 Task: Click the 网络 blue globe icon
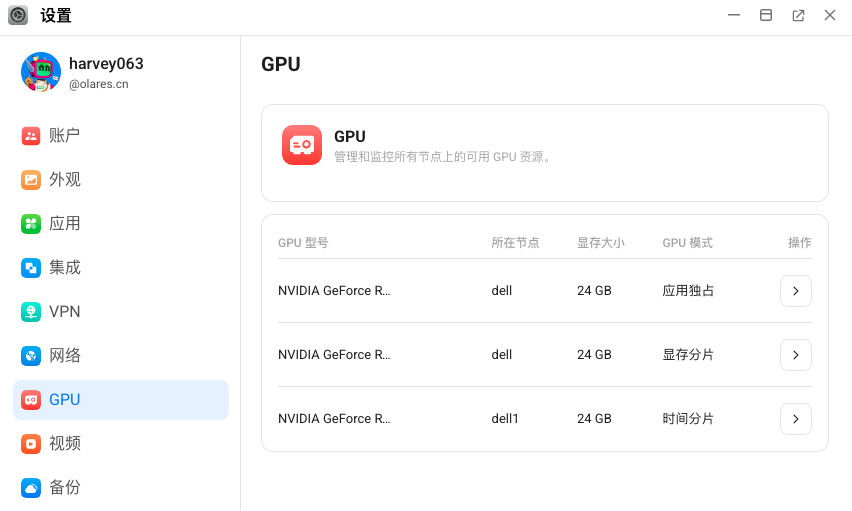[31, 356]
